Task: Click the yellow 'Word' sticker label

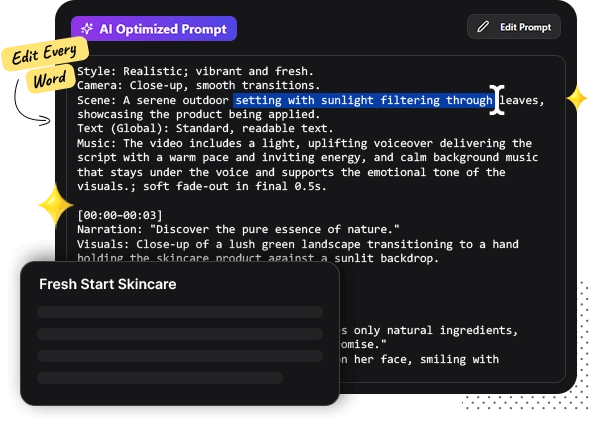Action: pos(50,79)
